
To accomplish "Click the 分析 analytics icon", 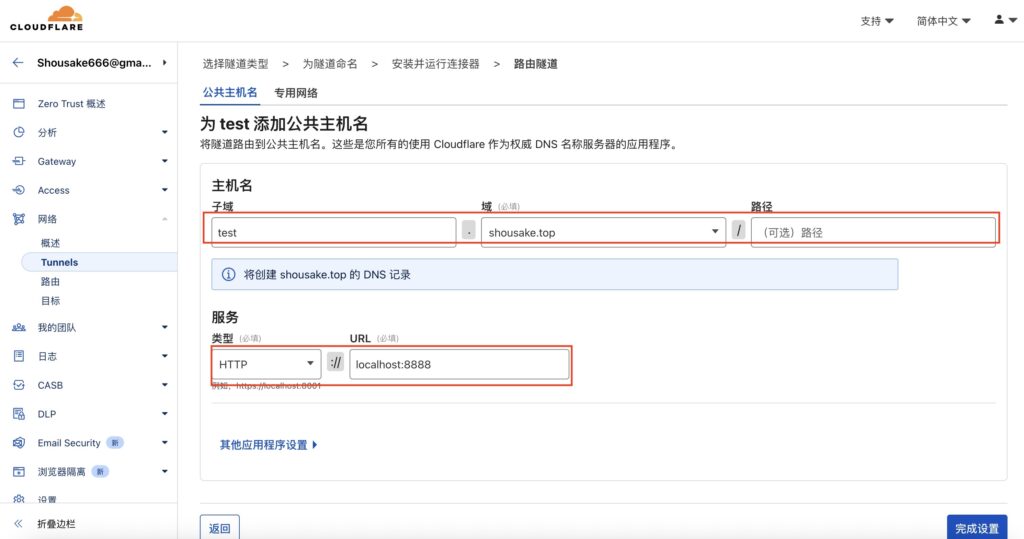I will pyautogui.click(x=19, y=132).
